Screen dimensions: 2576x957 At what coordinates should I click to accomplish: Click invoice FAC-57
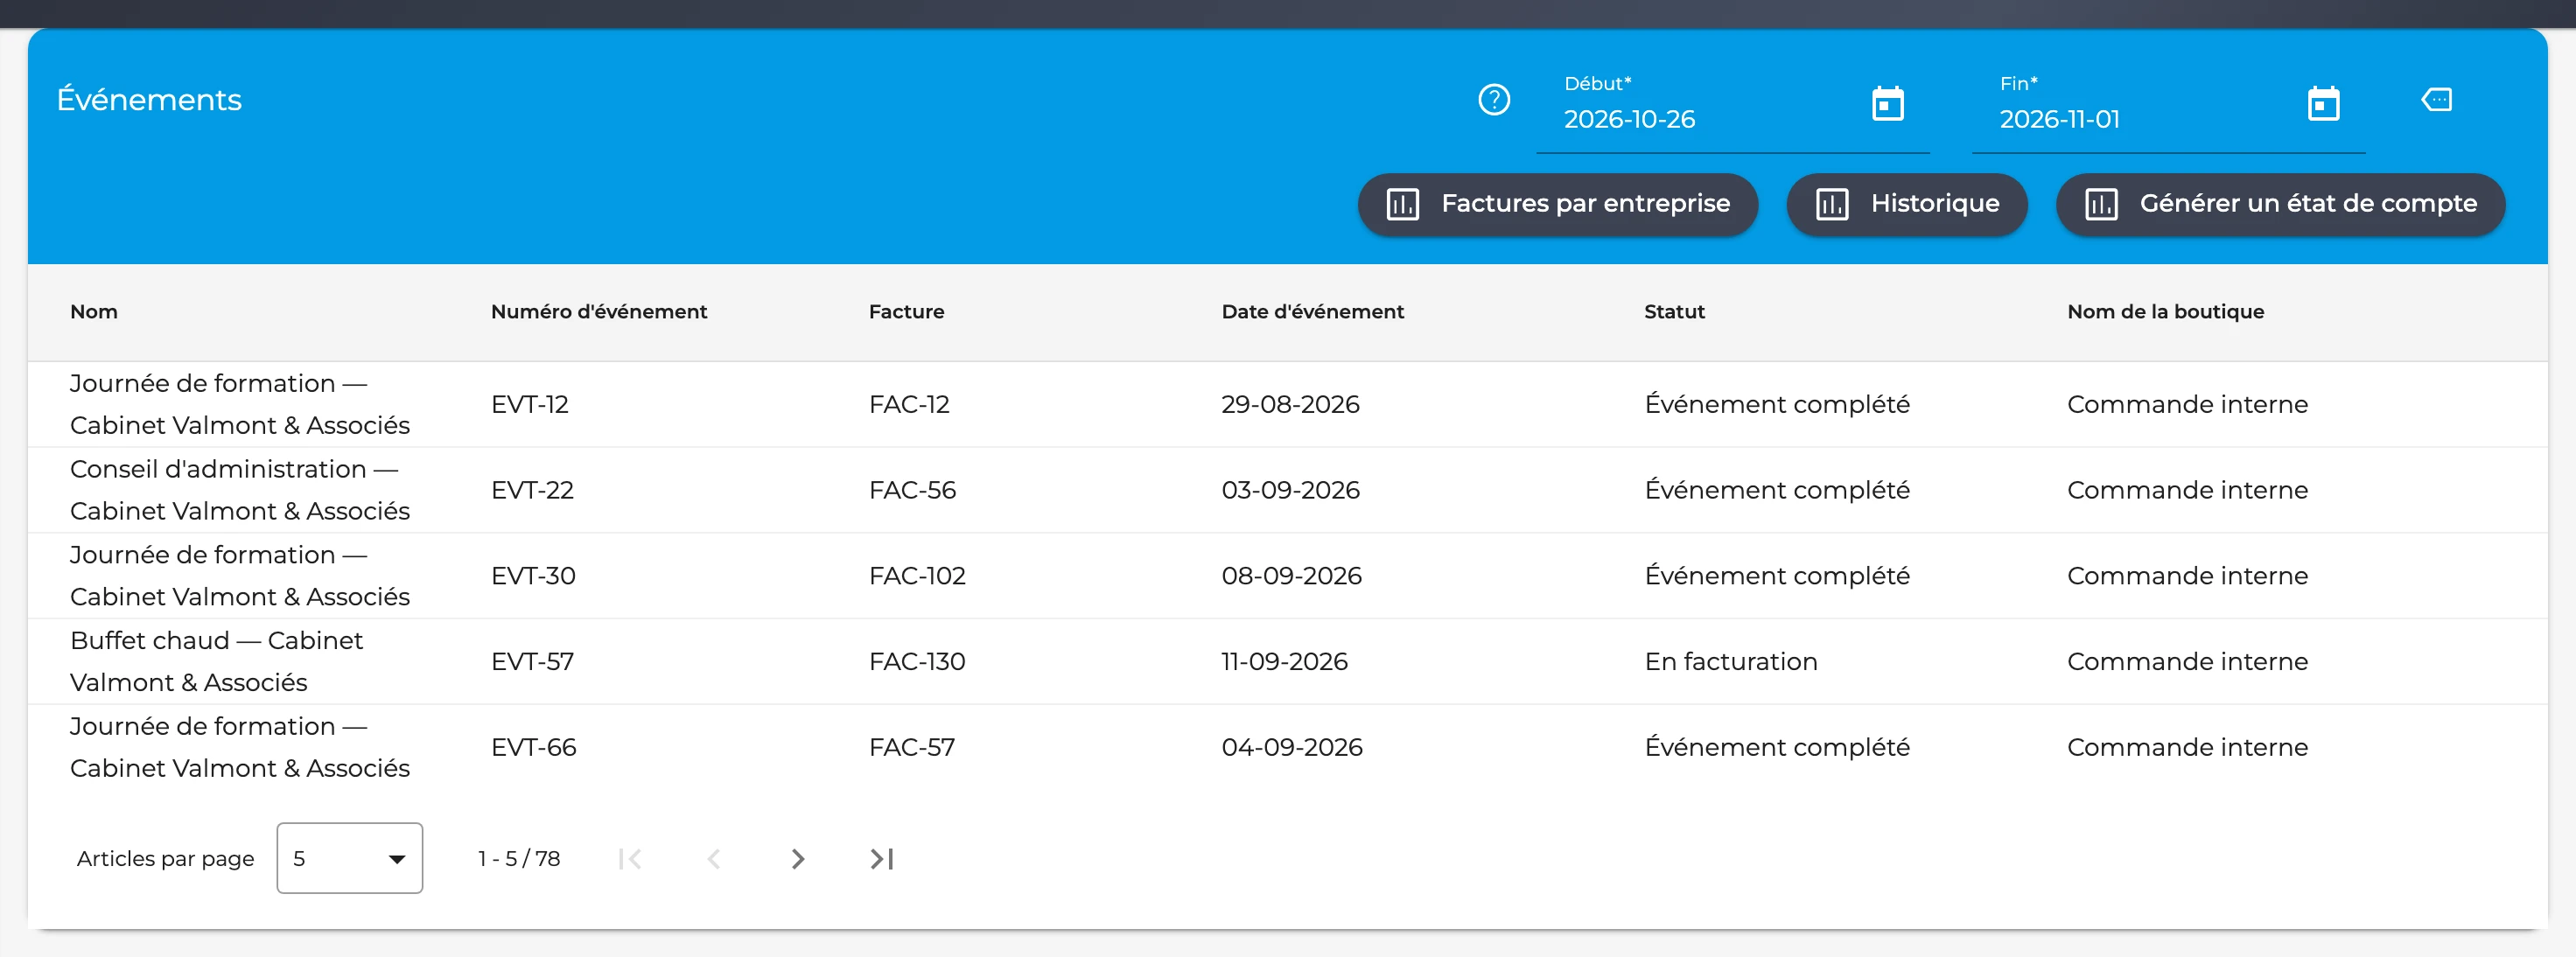pos(912,748)
